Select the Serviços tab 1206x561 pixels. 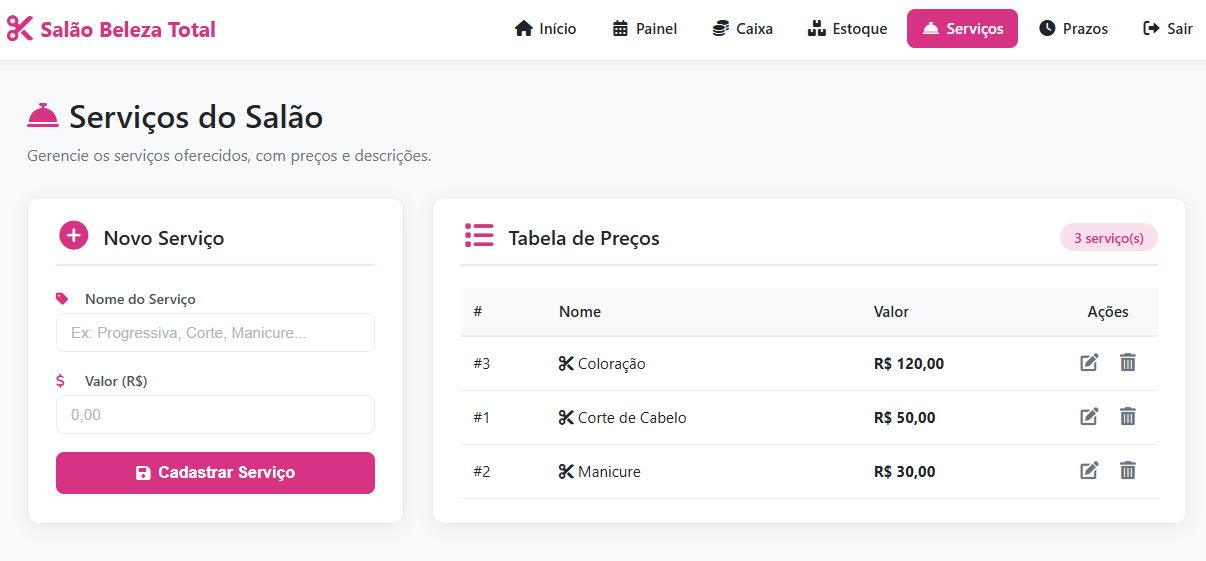point(962,29)
